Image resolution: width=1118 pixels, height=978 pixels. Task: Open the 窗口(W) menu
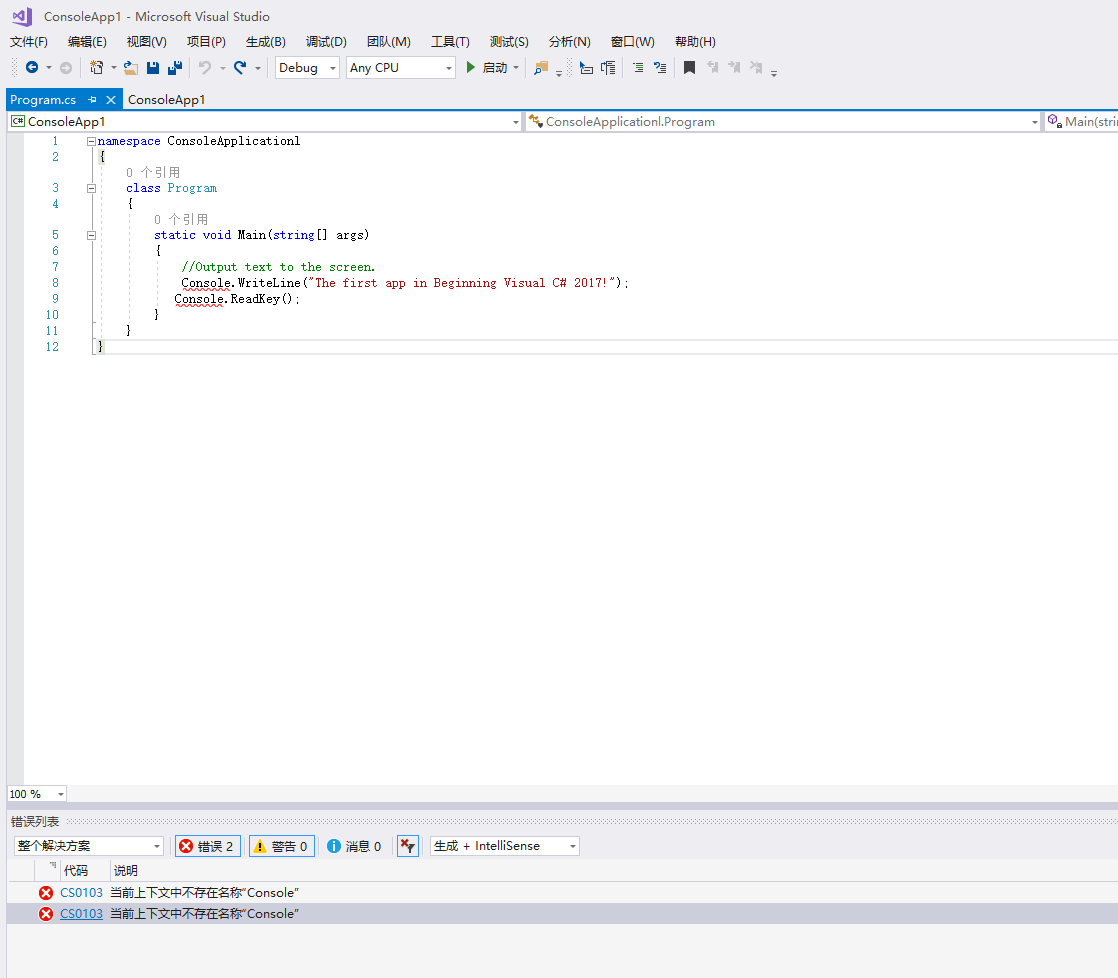[x=632, y=42]
